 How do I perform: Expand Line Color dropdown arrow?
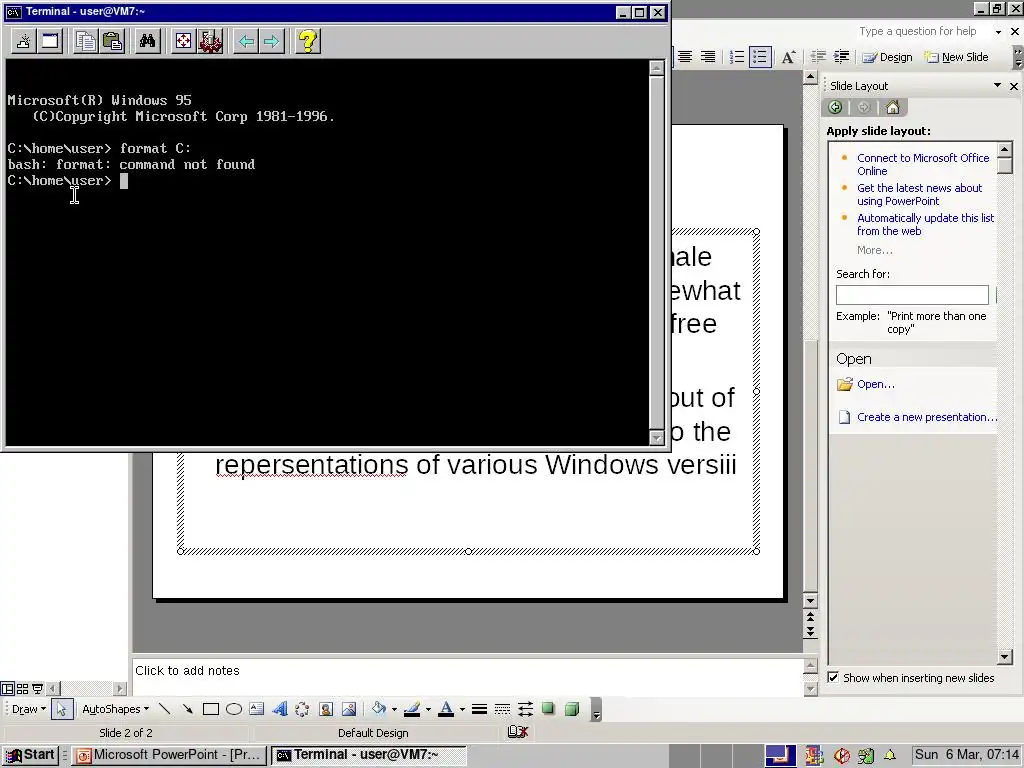pyautogui.click(x=428, y=709)
